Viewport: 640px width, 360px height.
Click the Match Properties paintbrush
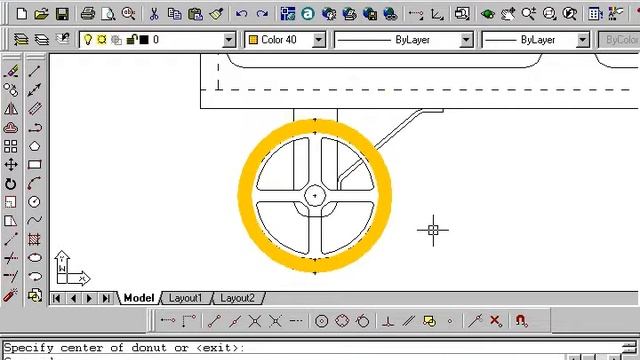pyautogui.click(x=216, y=14)
